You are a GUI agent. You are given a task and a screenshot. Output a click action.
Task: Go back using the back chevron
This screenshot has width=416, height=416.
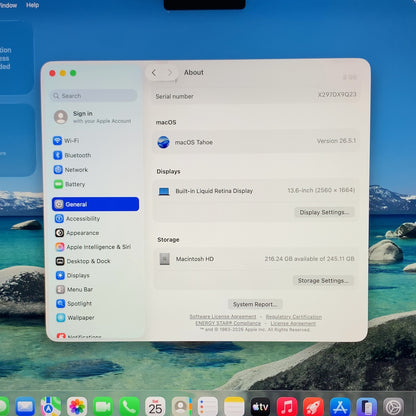click(154, 73)
